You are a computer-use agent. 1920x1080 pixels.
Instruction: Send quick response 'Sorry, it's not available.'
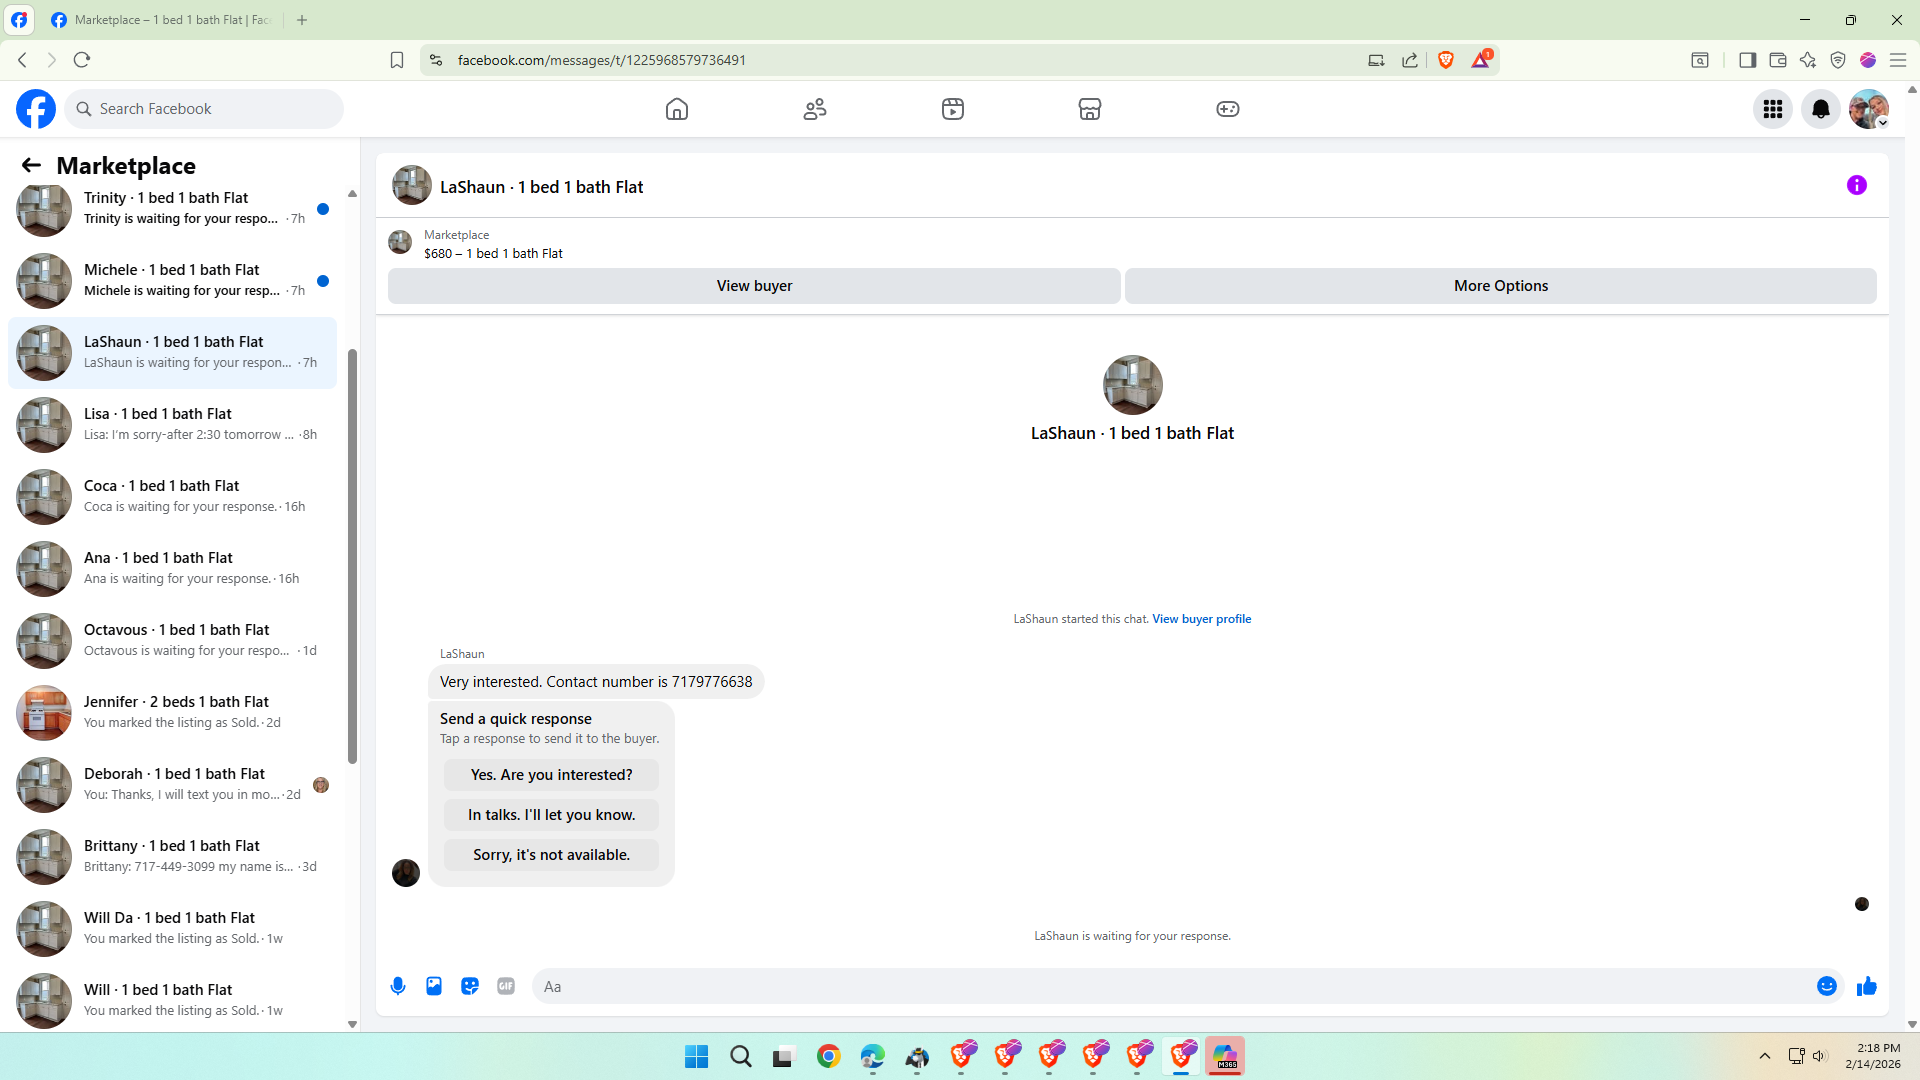(551, 855)
